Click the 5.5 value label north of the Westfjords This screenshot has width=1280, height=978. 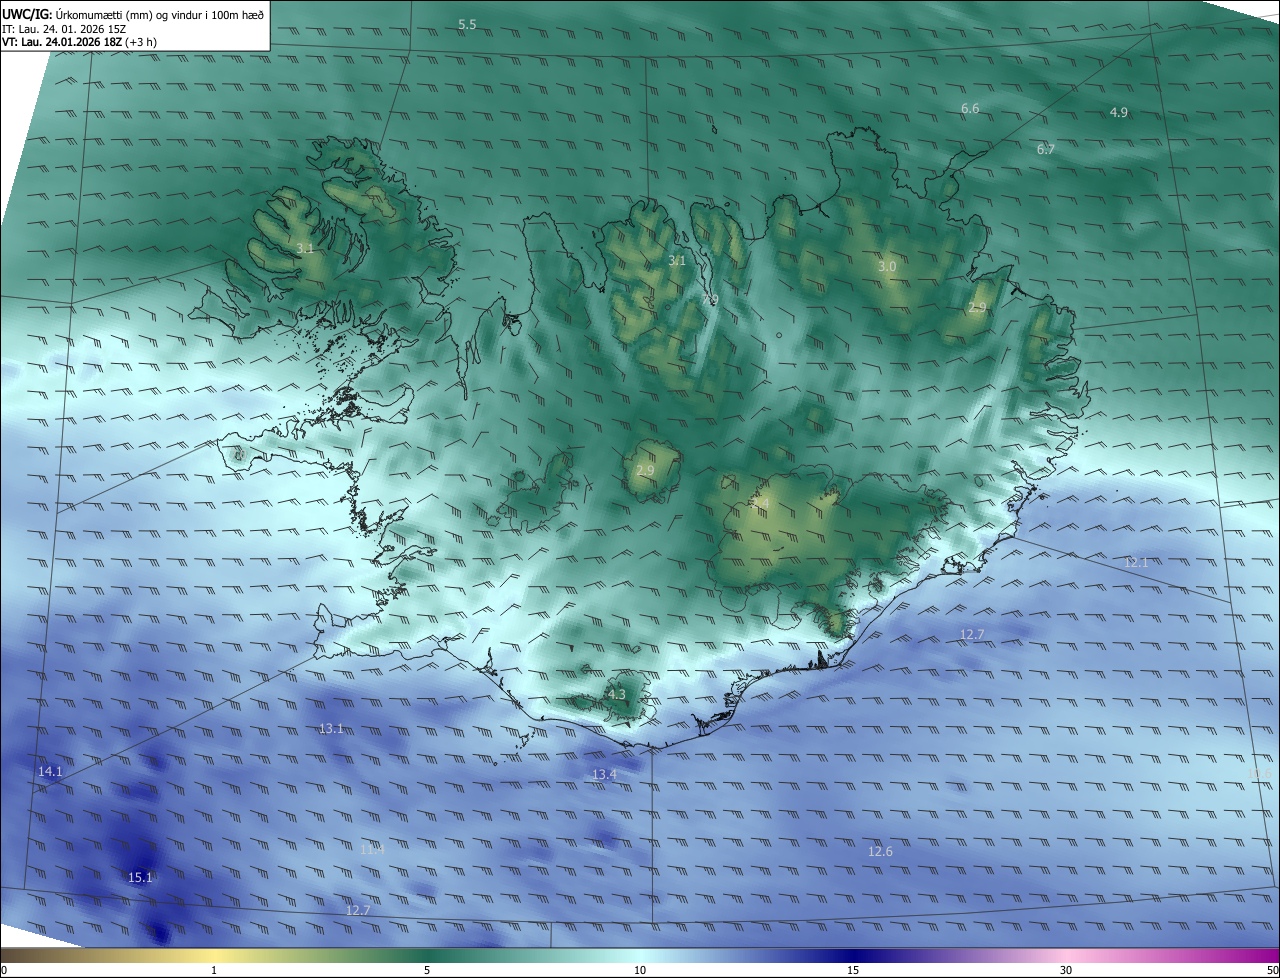click(x=467, y=24)
